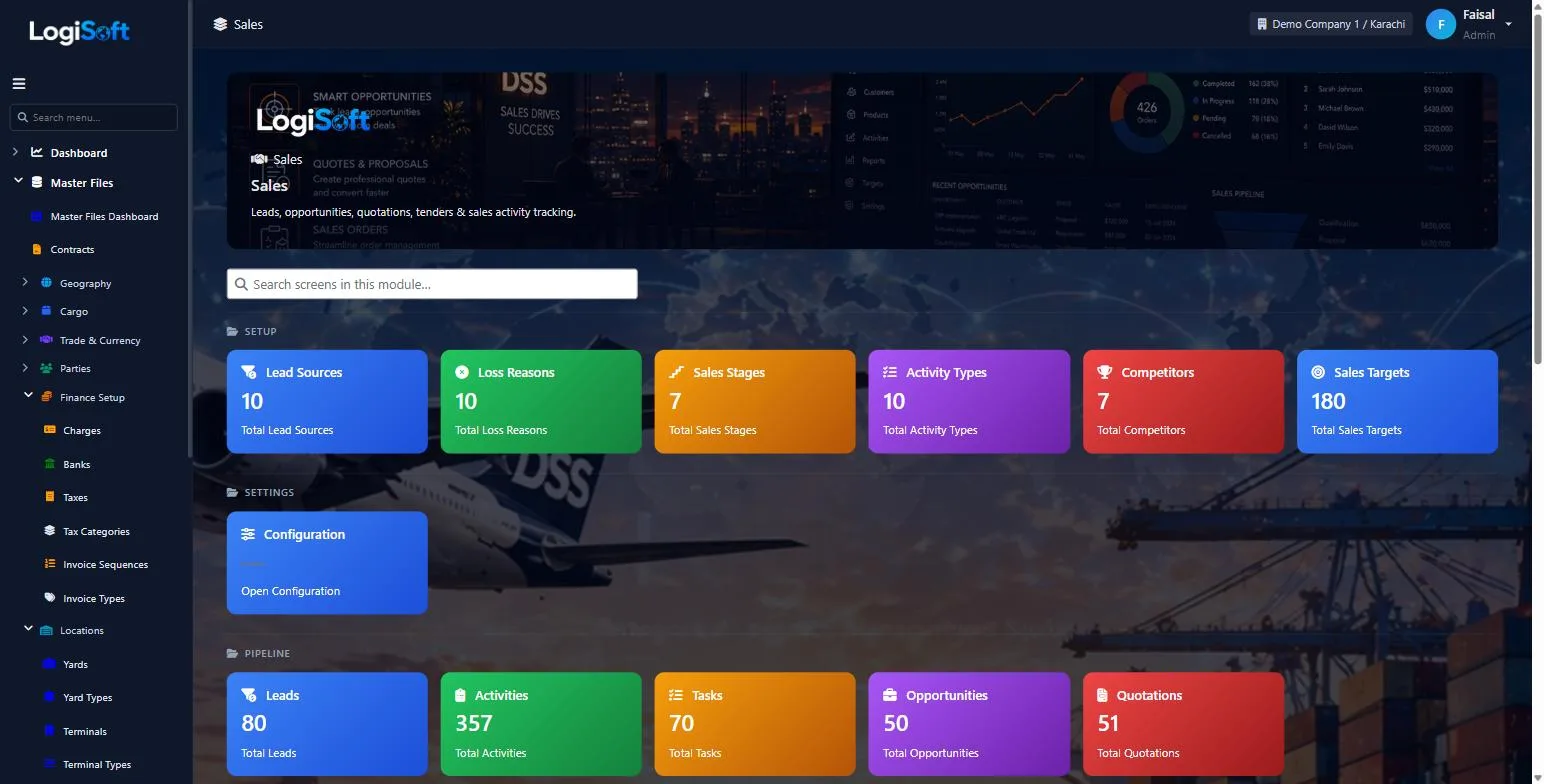The image size is (1544, 784).
Task: Open the Activities card showing 357
Action: pyautogui.click(x=541, y=724)
